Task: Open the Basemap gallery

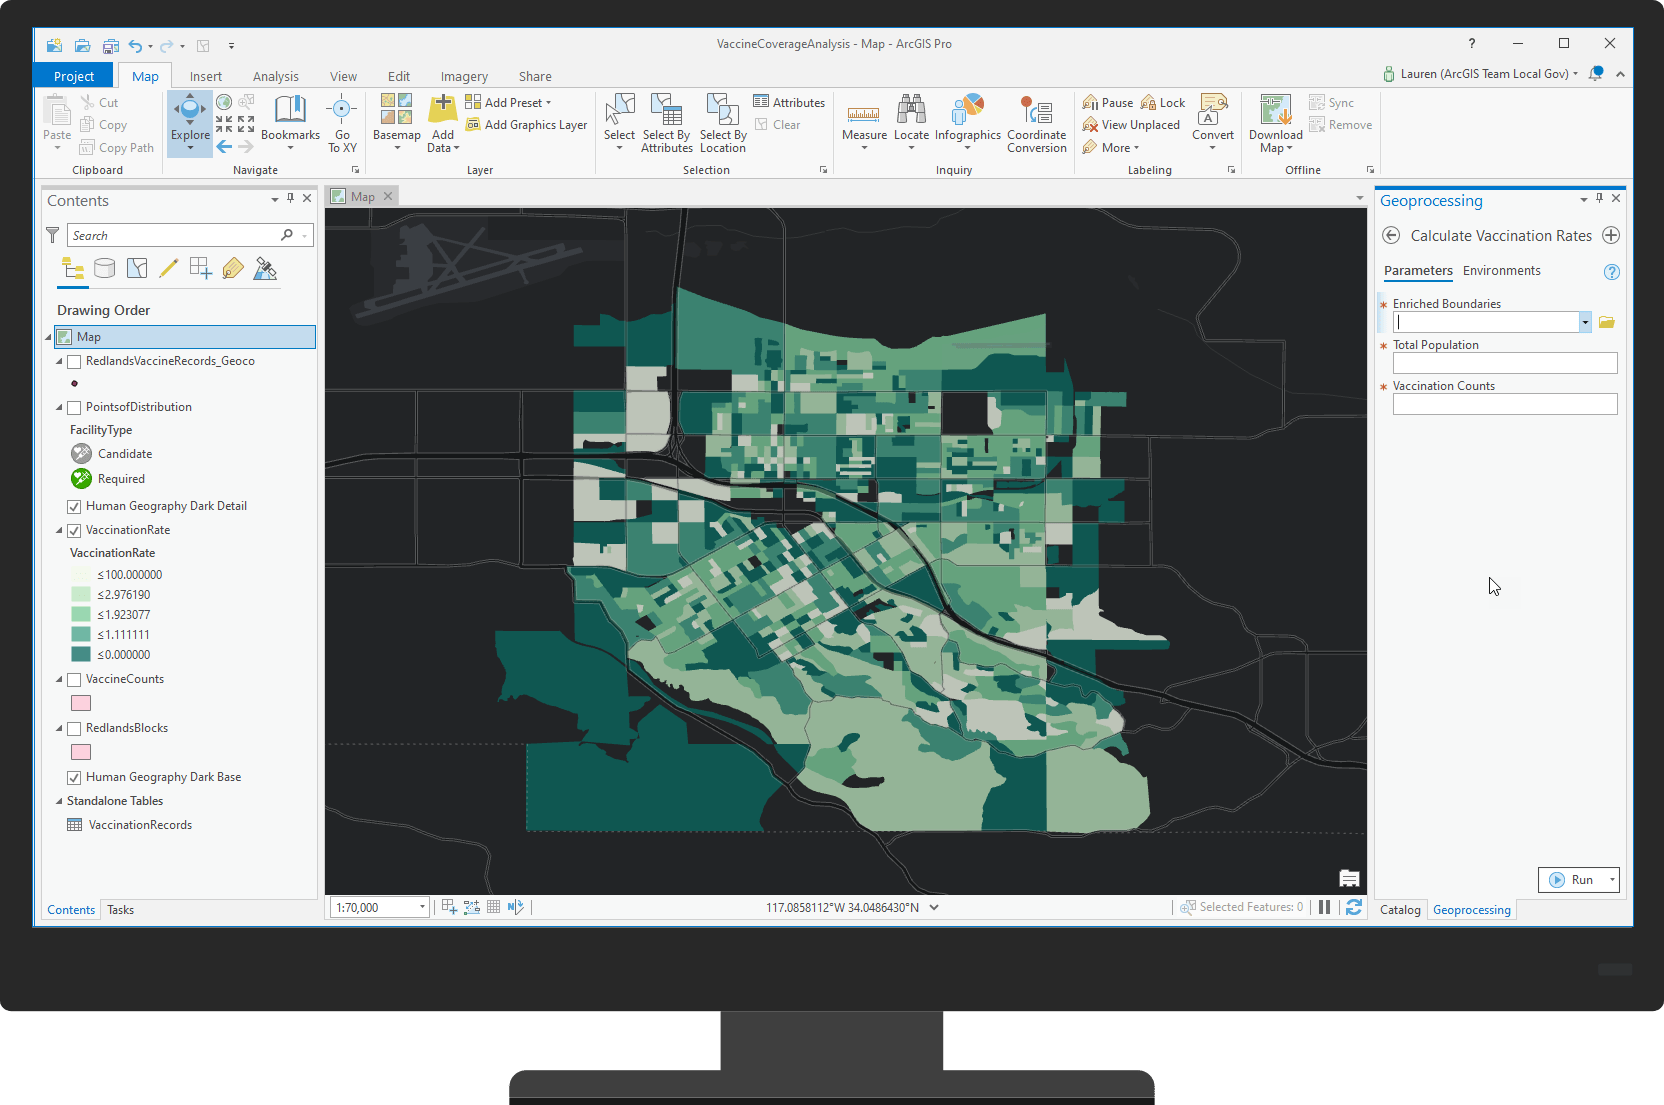Action: click(x=396, y=123)
